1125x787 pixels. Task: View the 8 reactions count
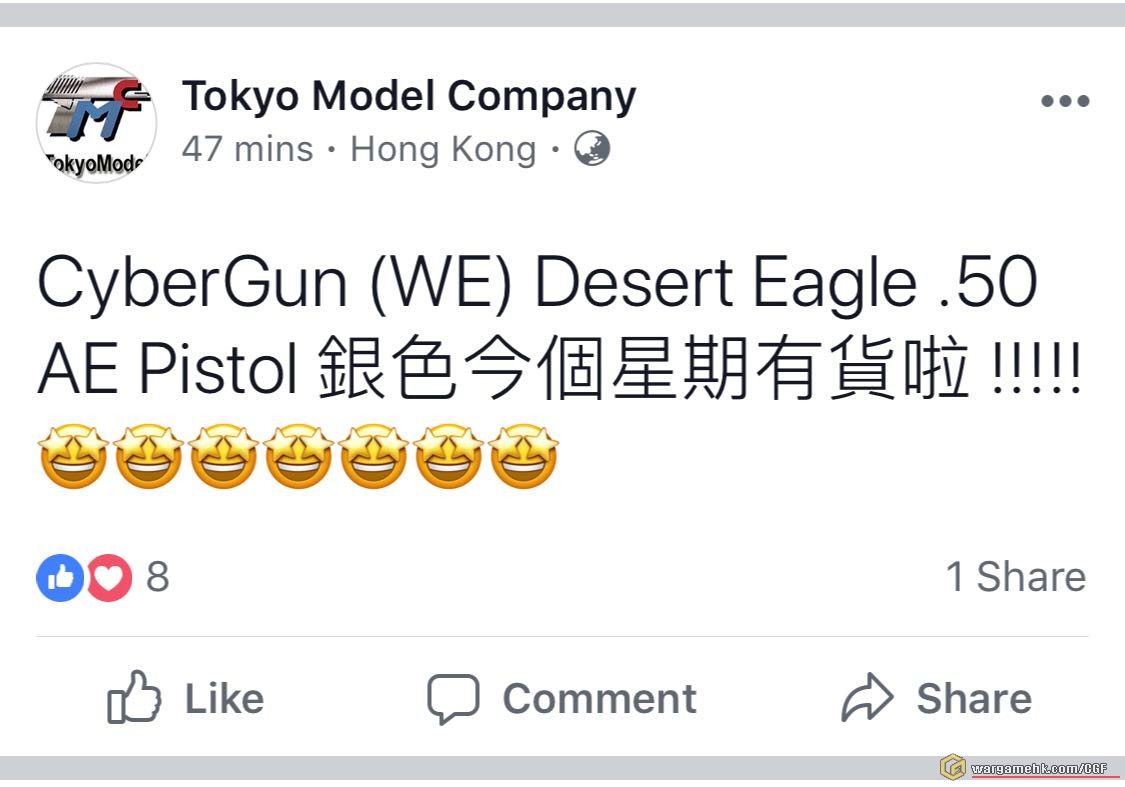[x=158, y=577]
